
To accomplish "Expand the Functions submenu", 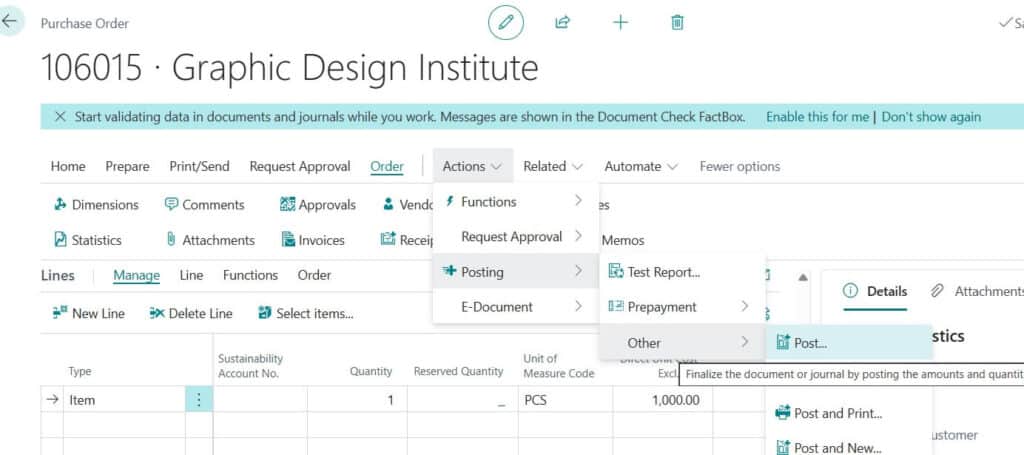I will pos(515,201).
